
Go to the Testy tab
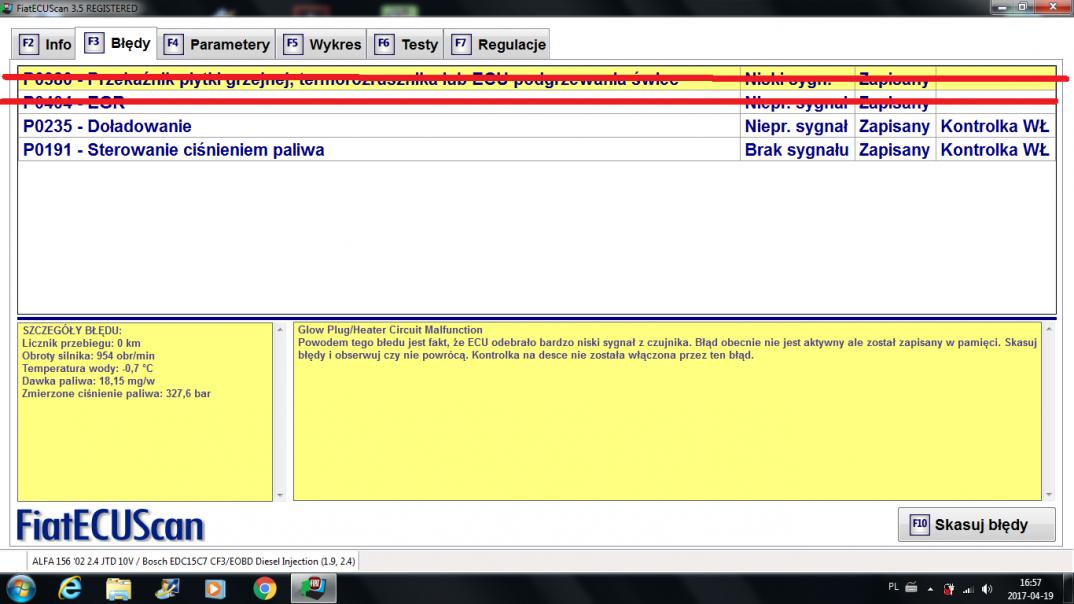[406, 45]
